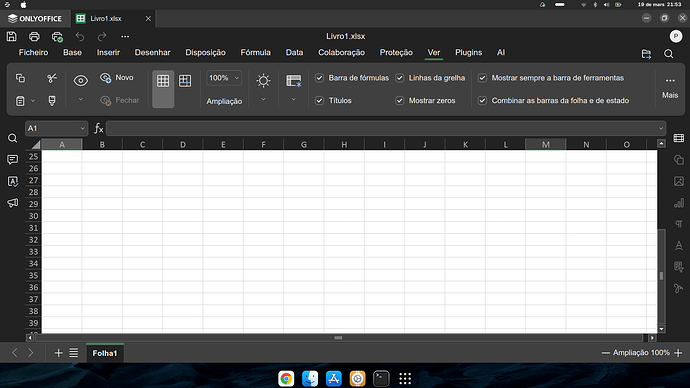
Task: Open the sheet view eye icon
Action: (x=81, y=81)
